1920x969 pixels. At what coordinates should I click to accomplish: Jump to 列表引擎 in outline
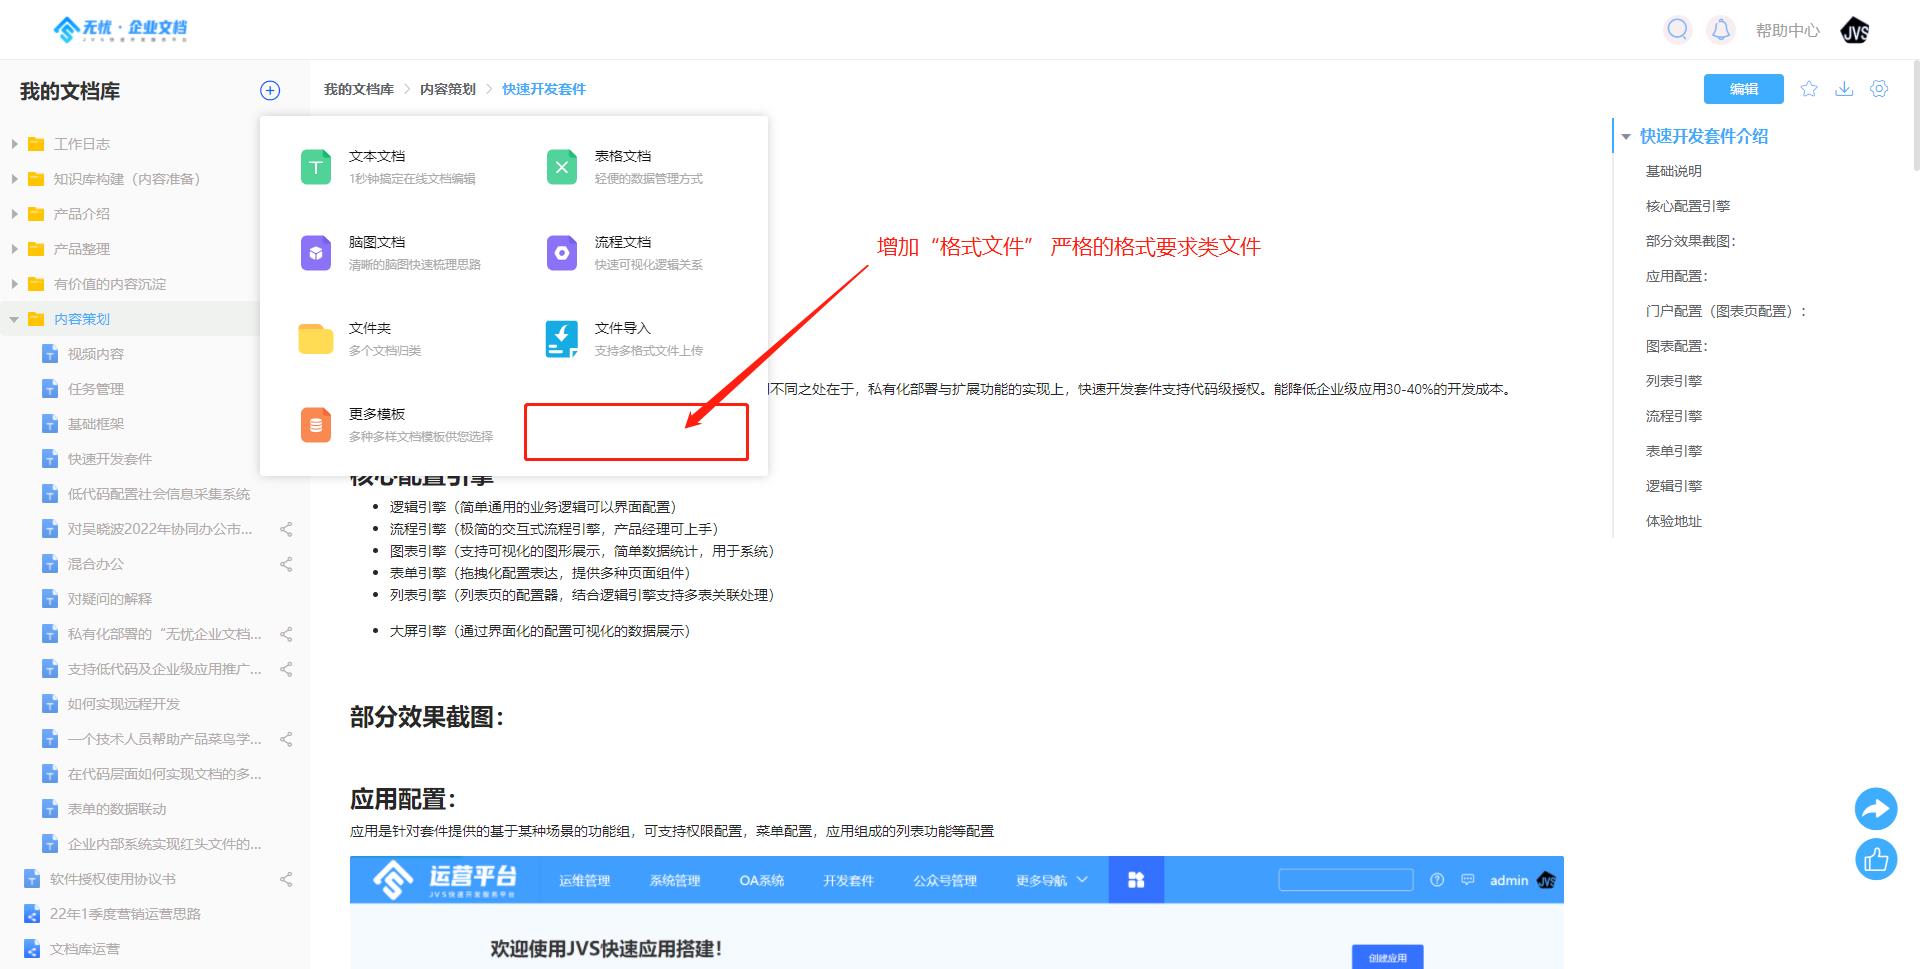pyautogui.click(x=1673, y=381)
